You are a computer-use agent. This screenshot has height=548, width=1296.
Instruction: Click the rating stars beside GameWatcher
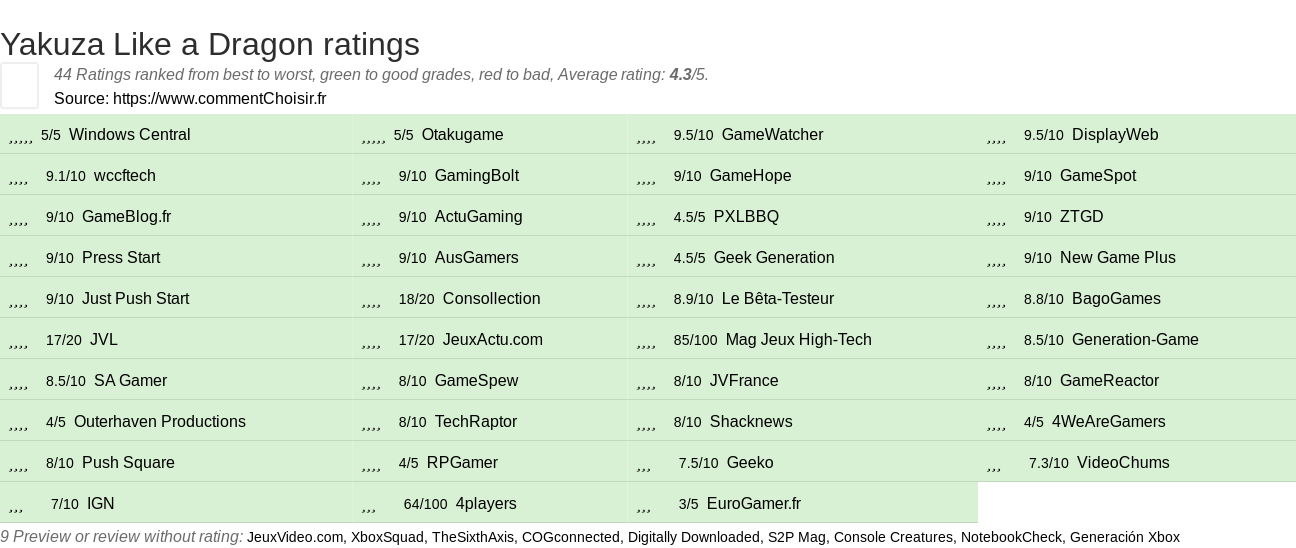pos(646,135)
